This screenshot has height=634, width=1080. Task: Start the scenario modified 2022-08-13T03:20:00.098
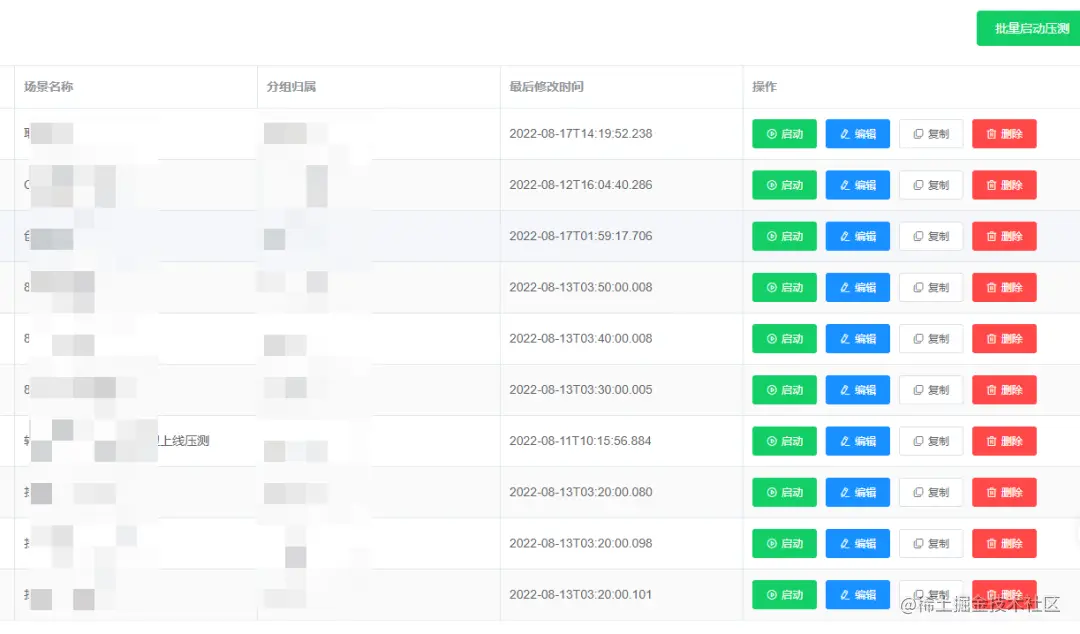click(785, 544)
